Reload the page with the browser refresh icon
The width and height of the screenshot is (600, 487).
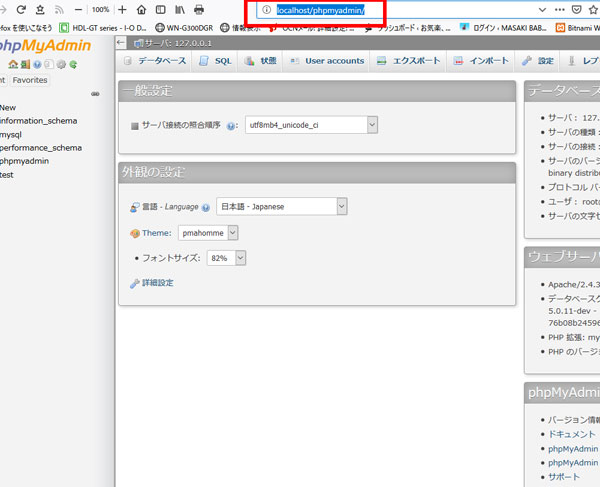tap(21, 10)
